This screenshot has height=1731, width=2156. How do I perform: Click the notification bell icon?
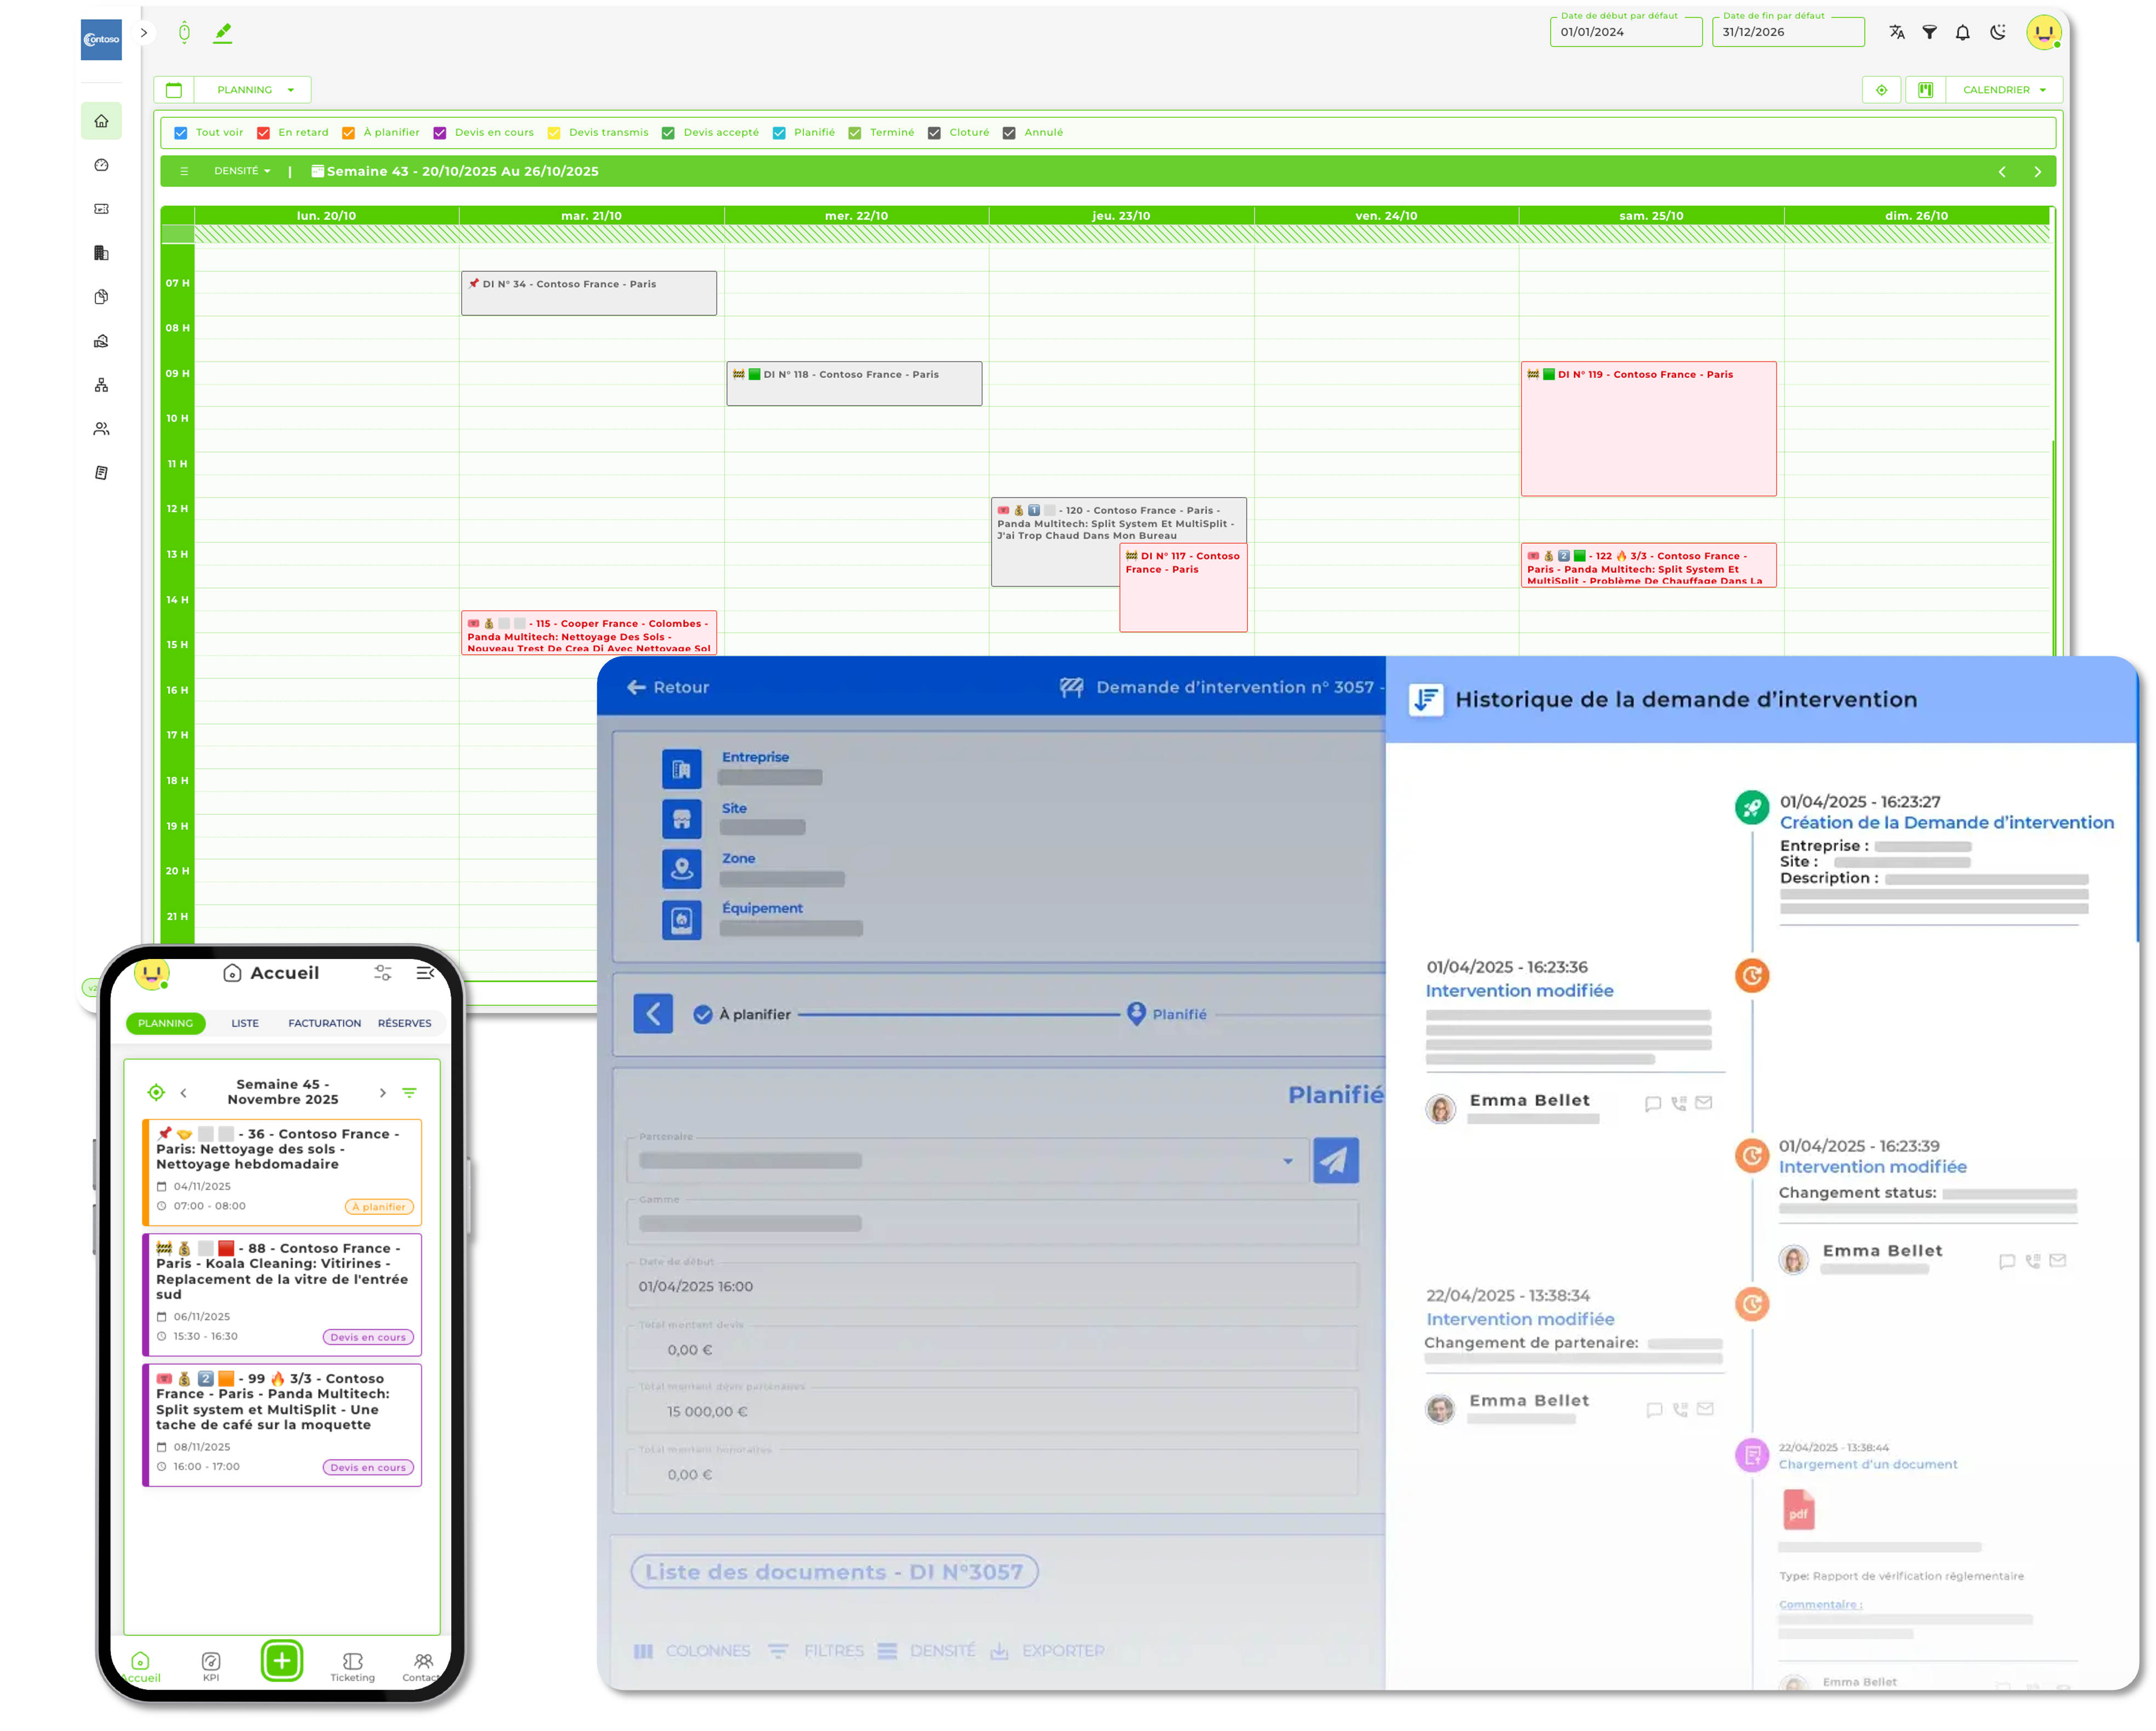(x=1963, y=33)
